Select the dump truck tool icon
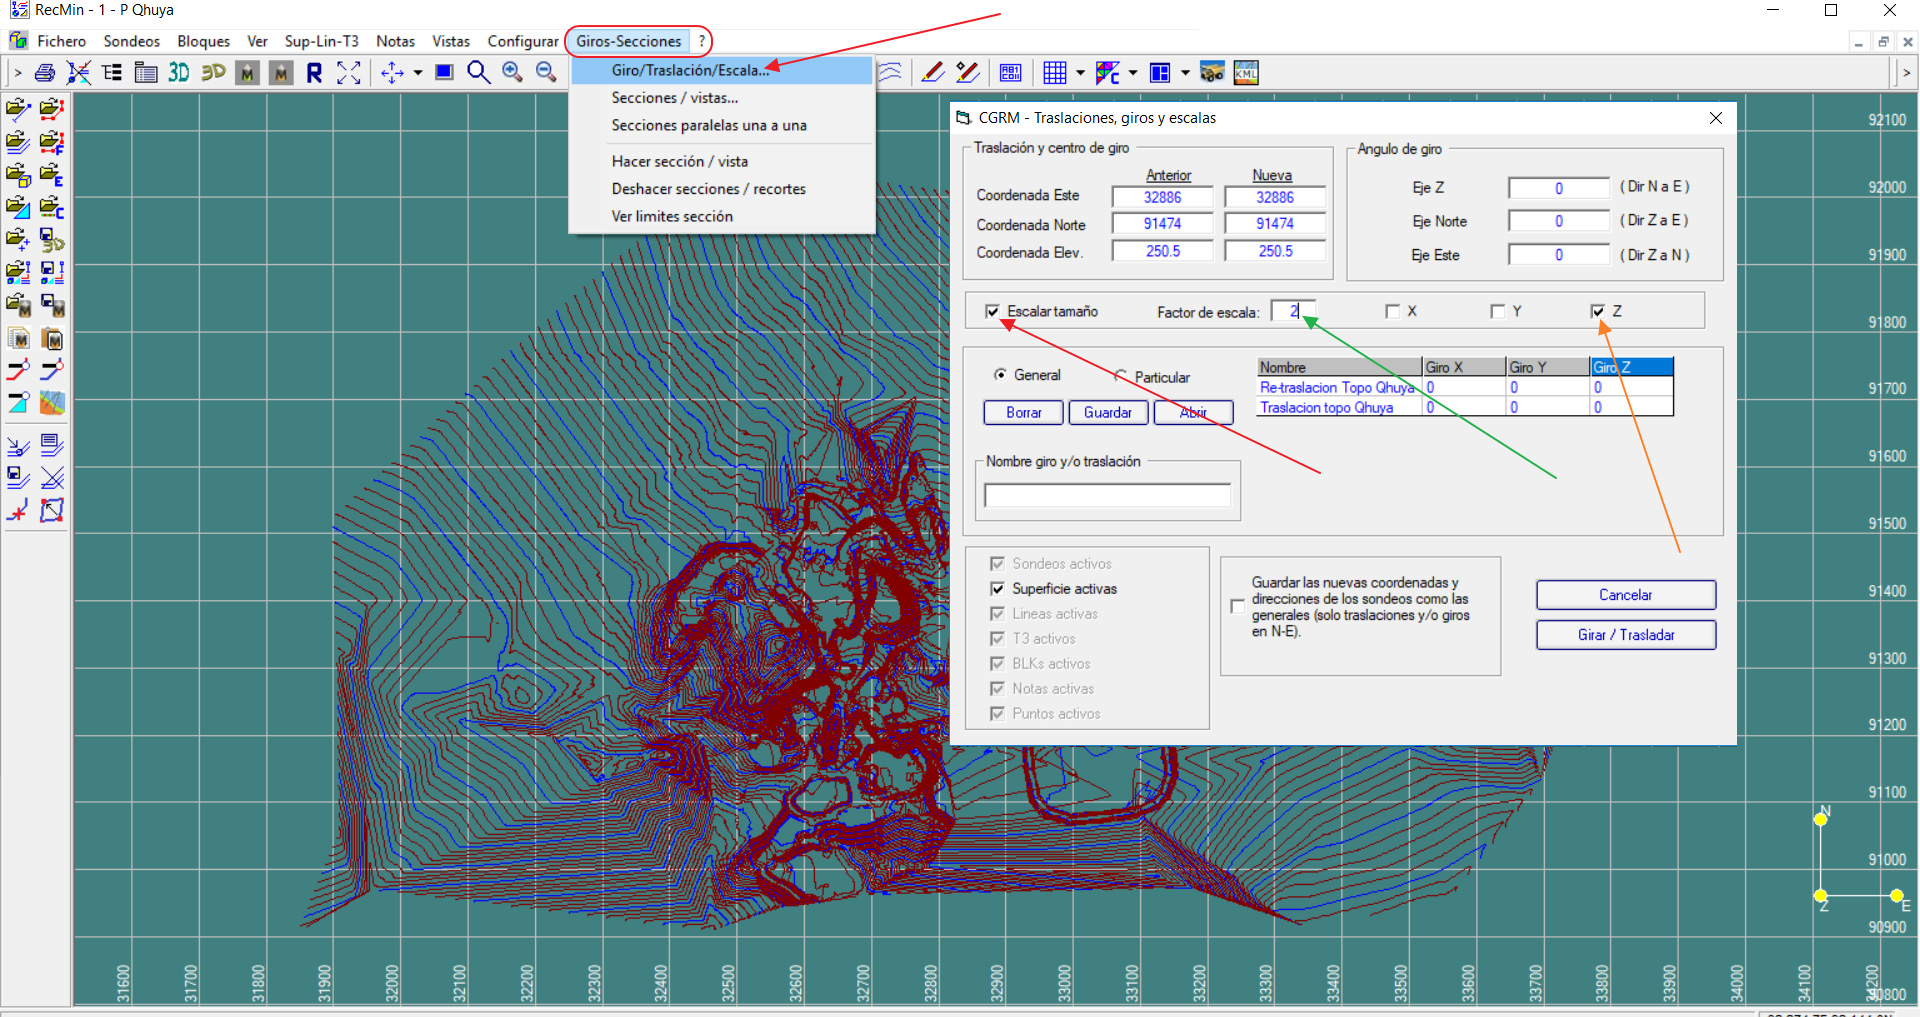The width and height of the screenshot is (1920, 1017). click(1213, 72)
